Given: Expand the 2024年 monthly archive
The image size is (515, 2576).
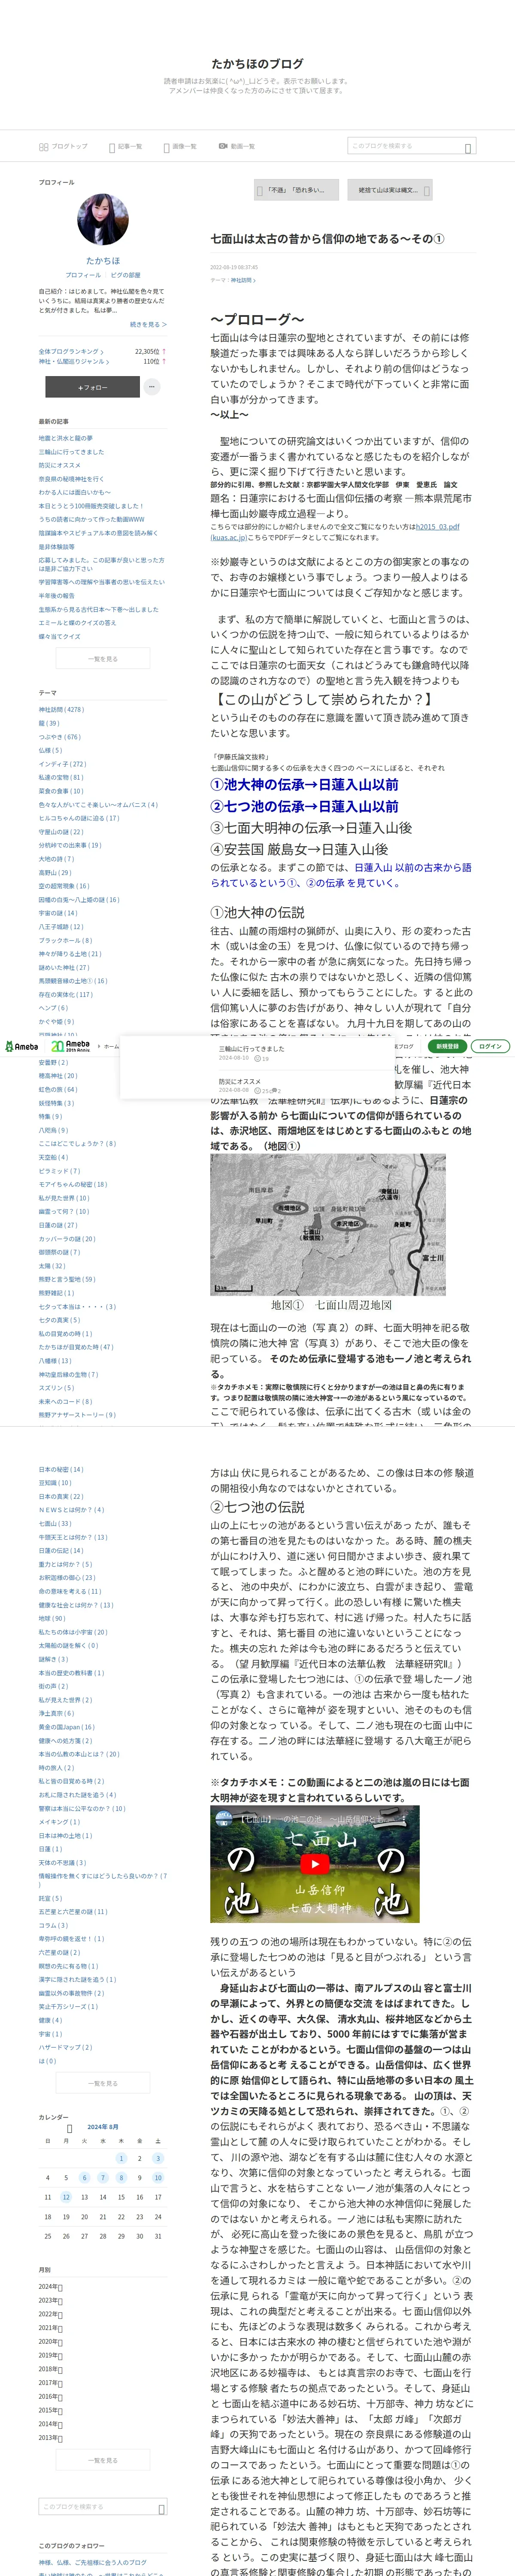Looking at the screenshot, I should [51, 2287].
